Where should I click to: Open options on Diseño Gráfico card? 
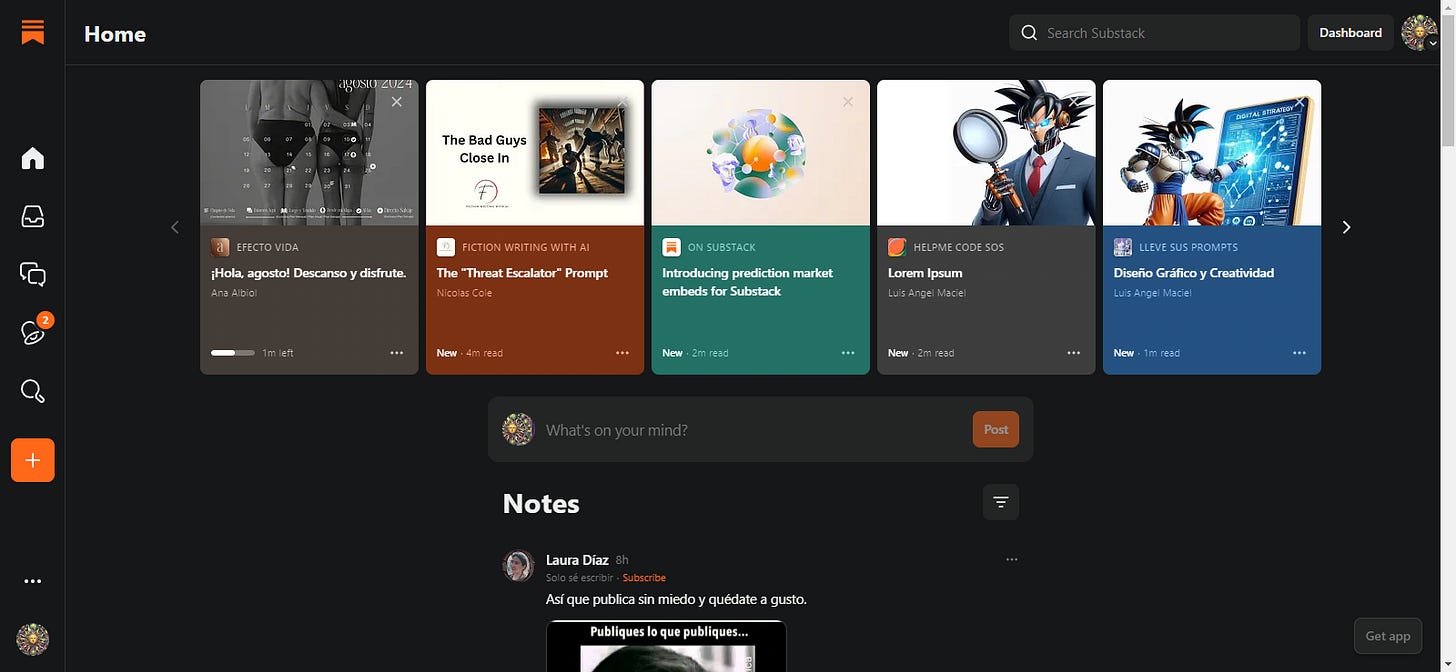tap(1299, 353)
